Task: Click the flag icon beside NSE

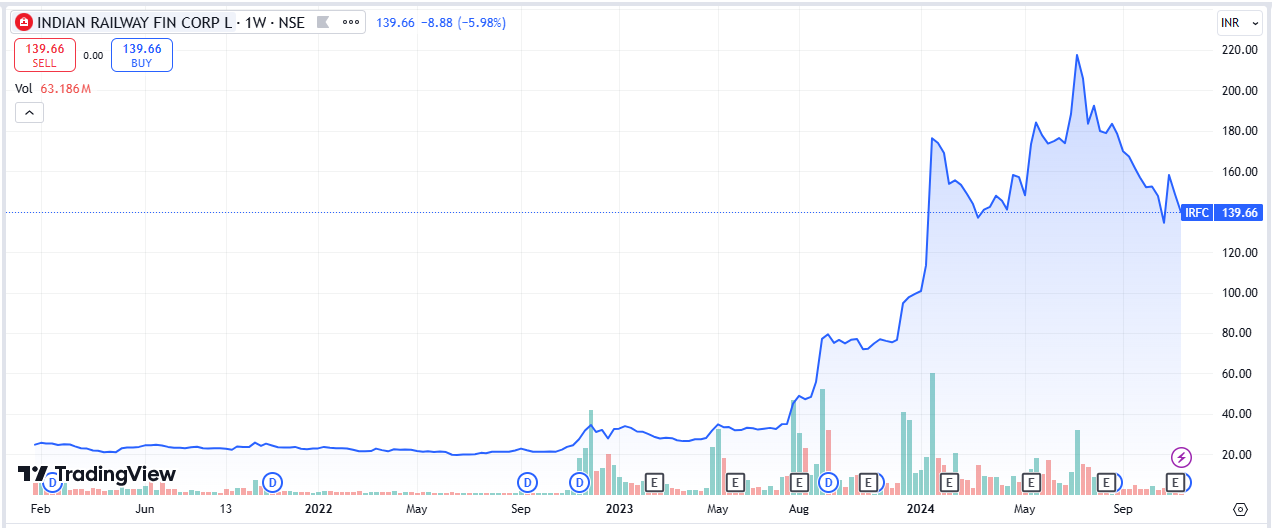Action: [x=322, y=21]
